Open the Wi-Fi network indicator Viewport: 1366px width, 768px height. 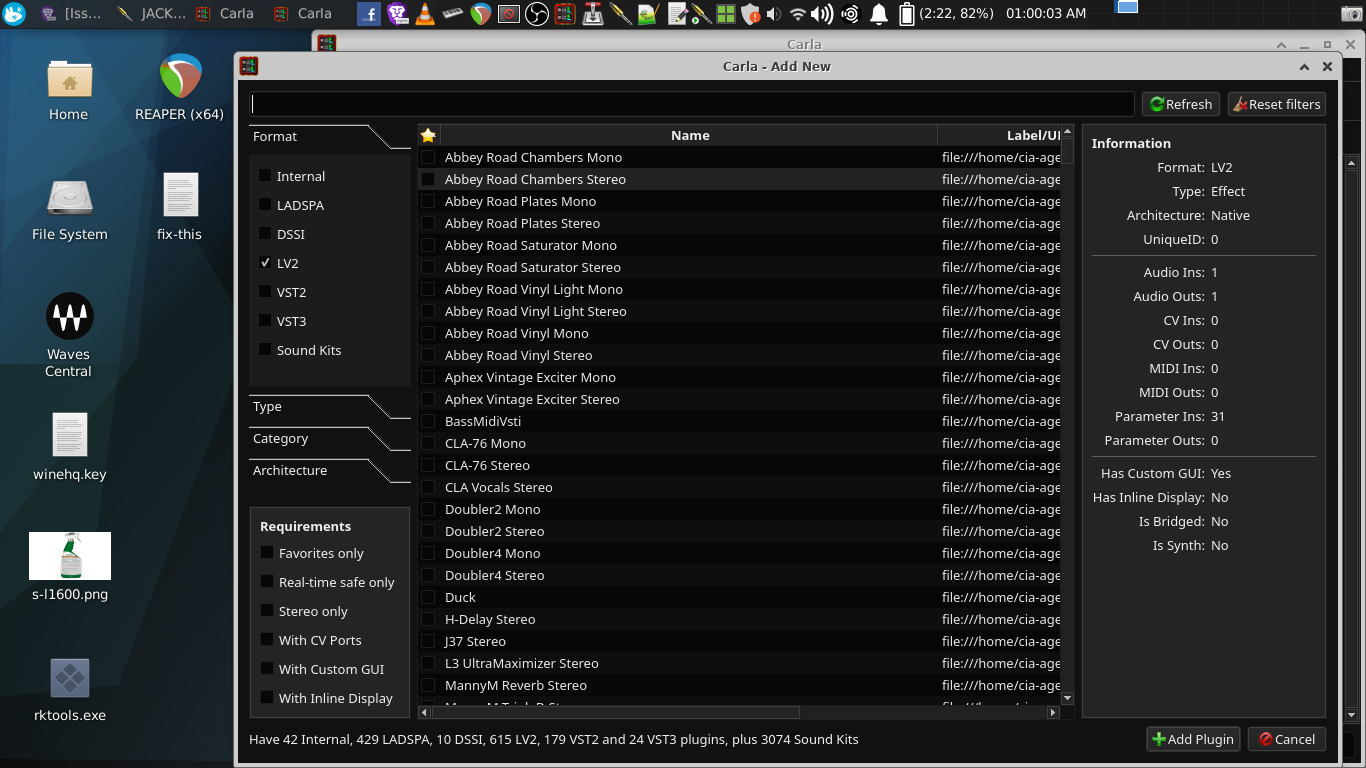[798, 14]
